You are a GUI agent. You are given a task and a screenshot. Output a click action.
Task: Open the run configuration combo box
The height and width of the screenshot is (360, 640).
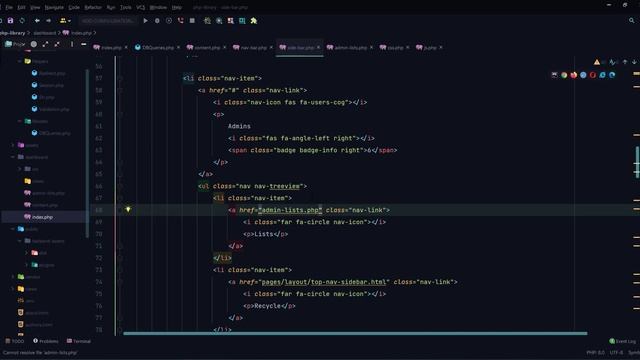107,21
